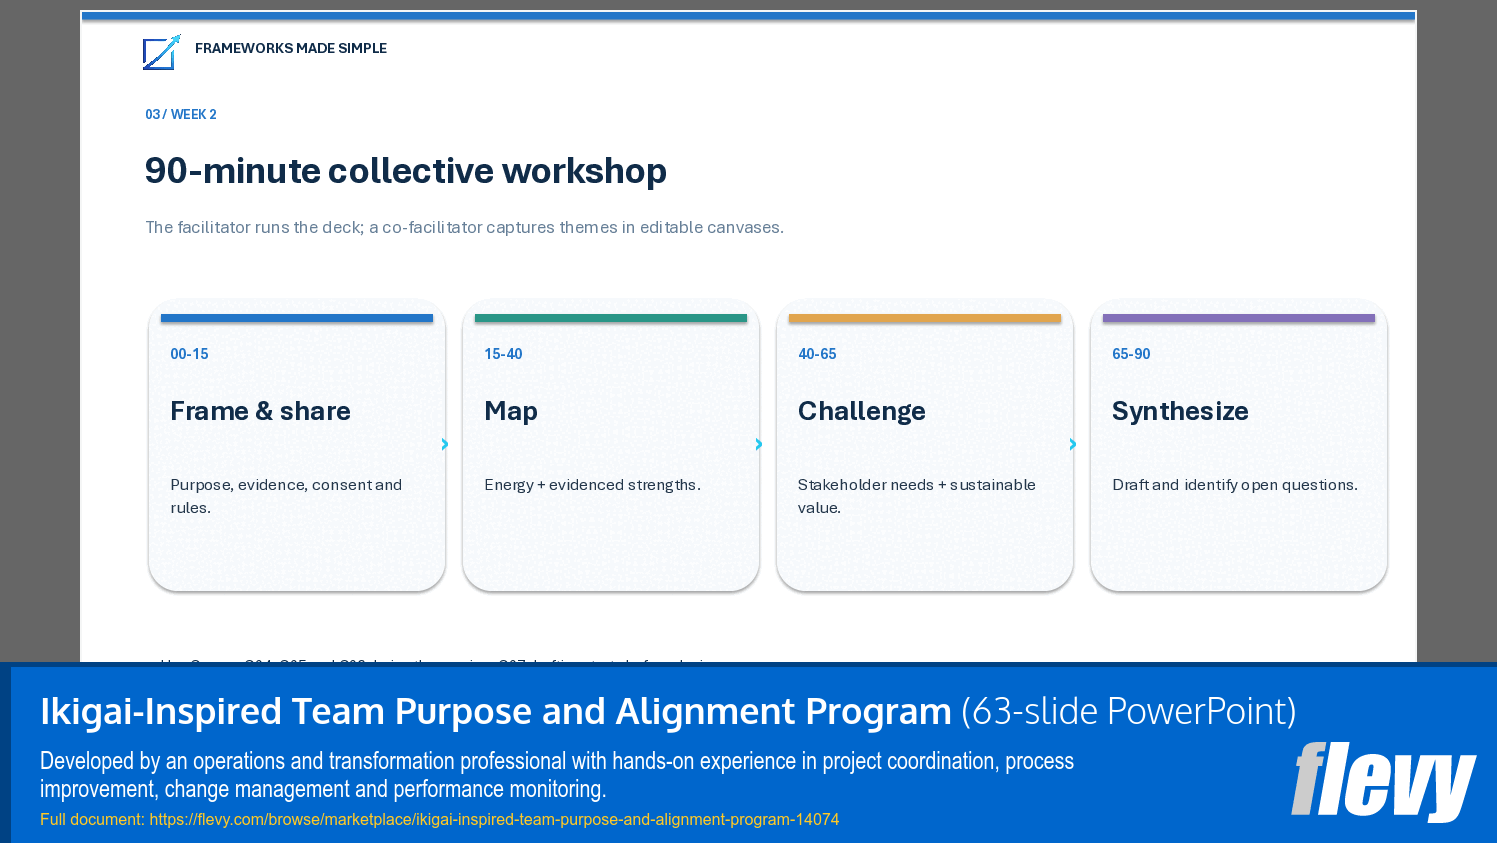Select the Challenge card heading
The height and width of the screenshot is (843, 1497).
click(x=862, y=411)
